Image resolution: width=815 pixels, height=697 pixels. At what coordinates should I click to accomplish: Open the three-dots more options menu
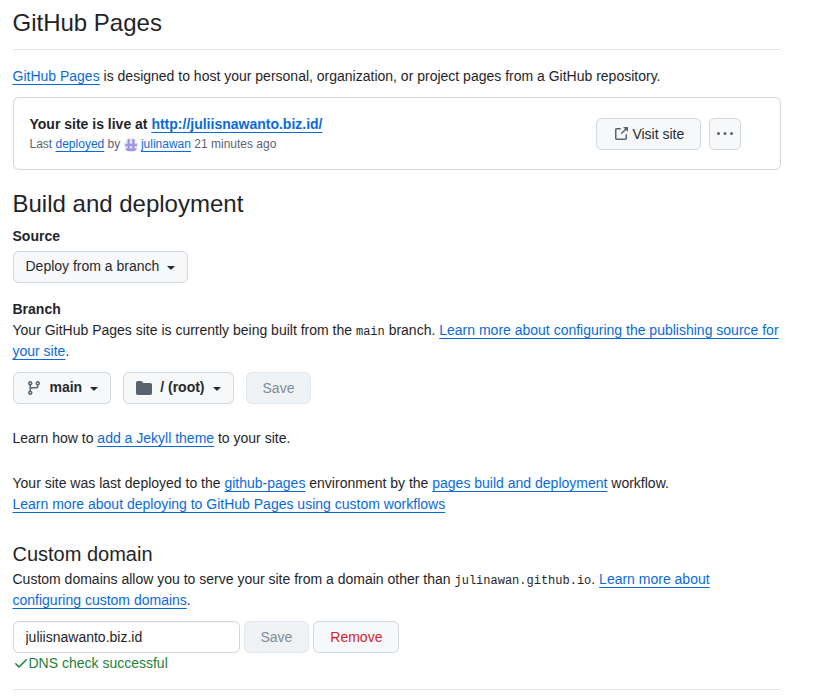(725, 134)
